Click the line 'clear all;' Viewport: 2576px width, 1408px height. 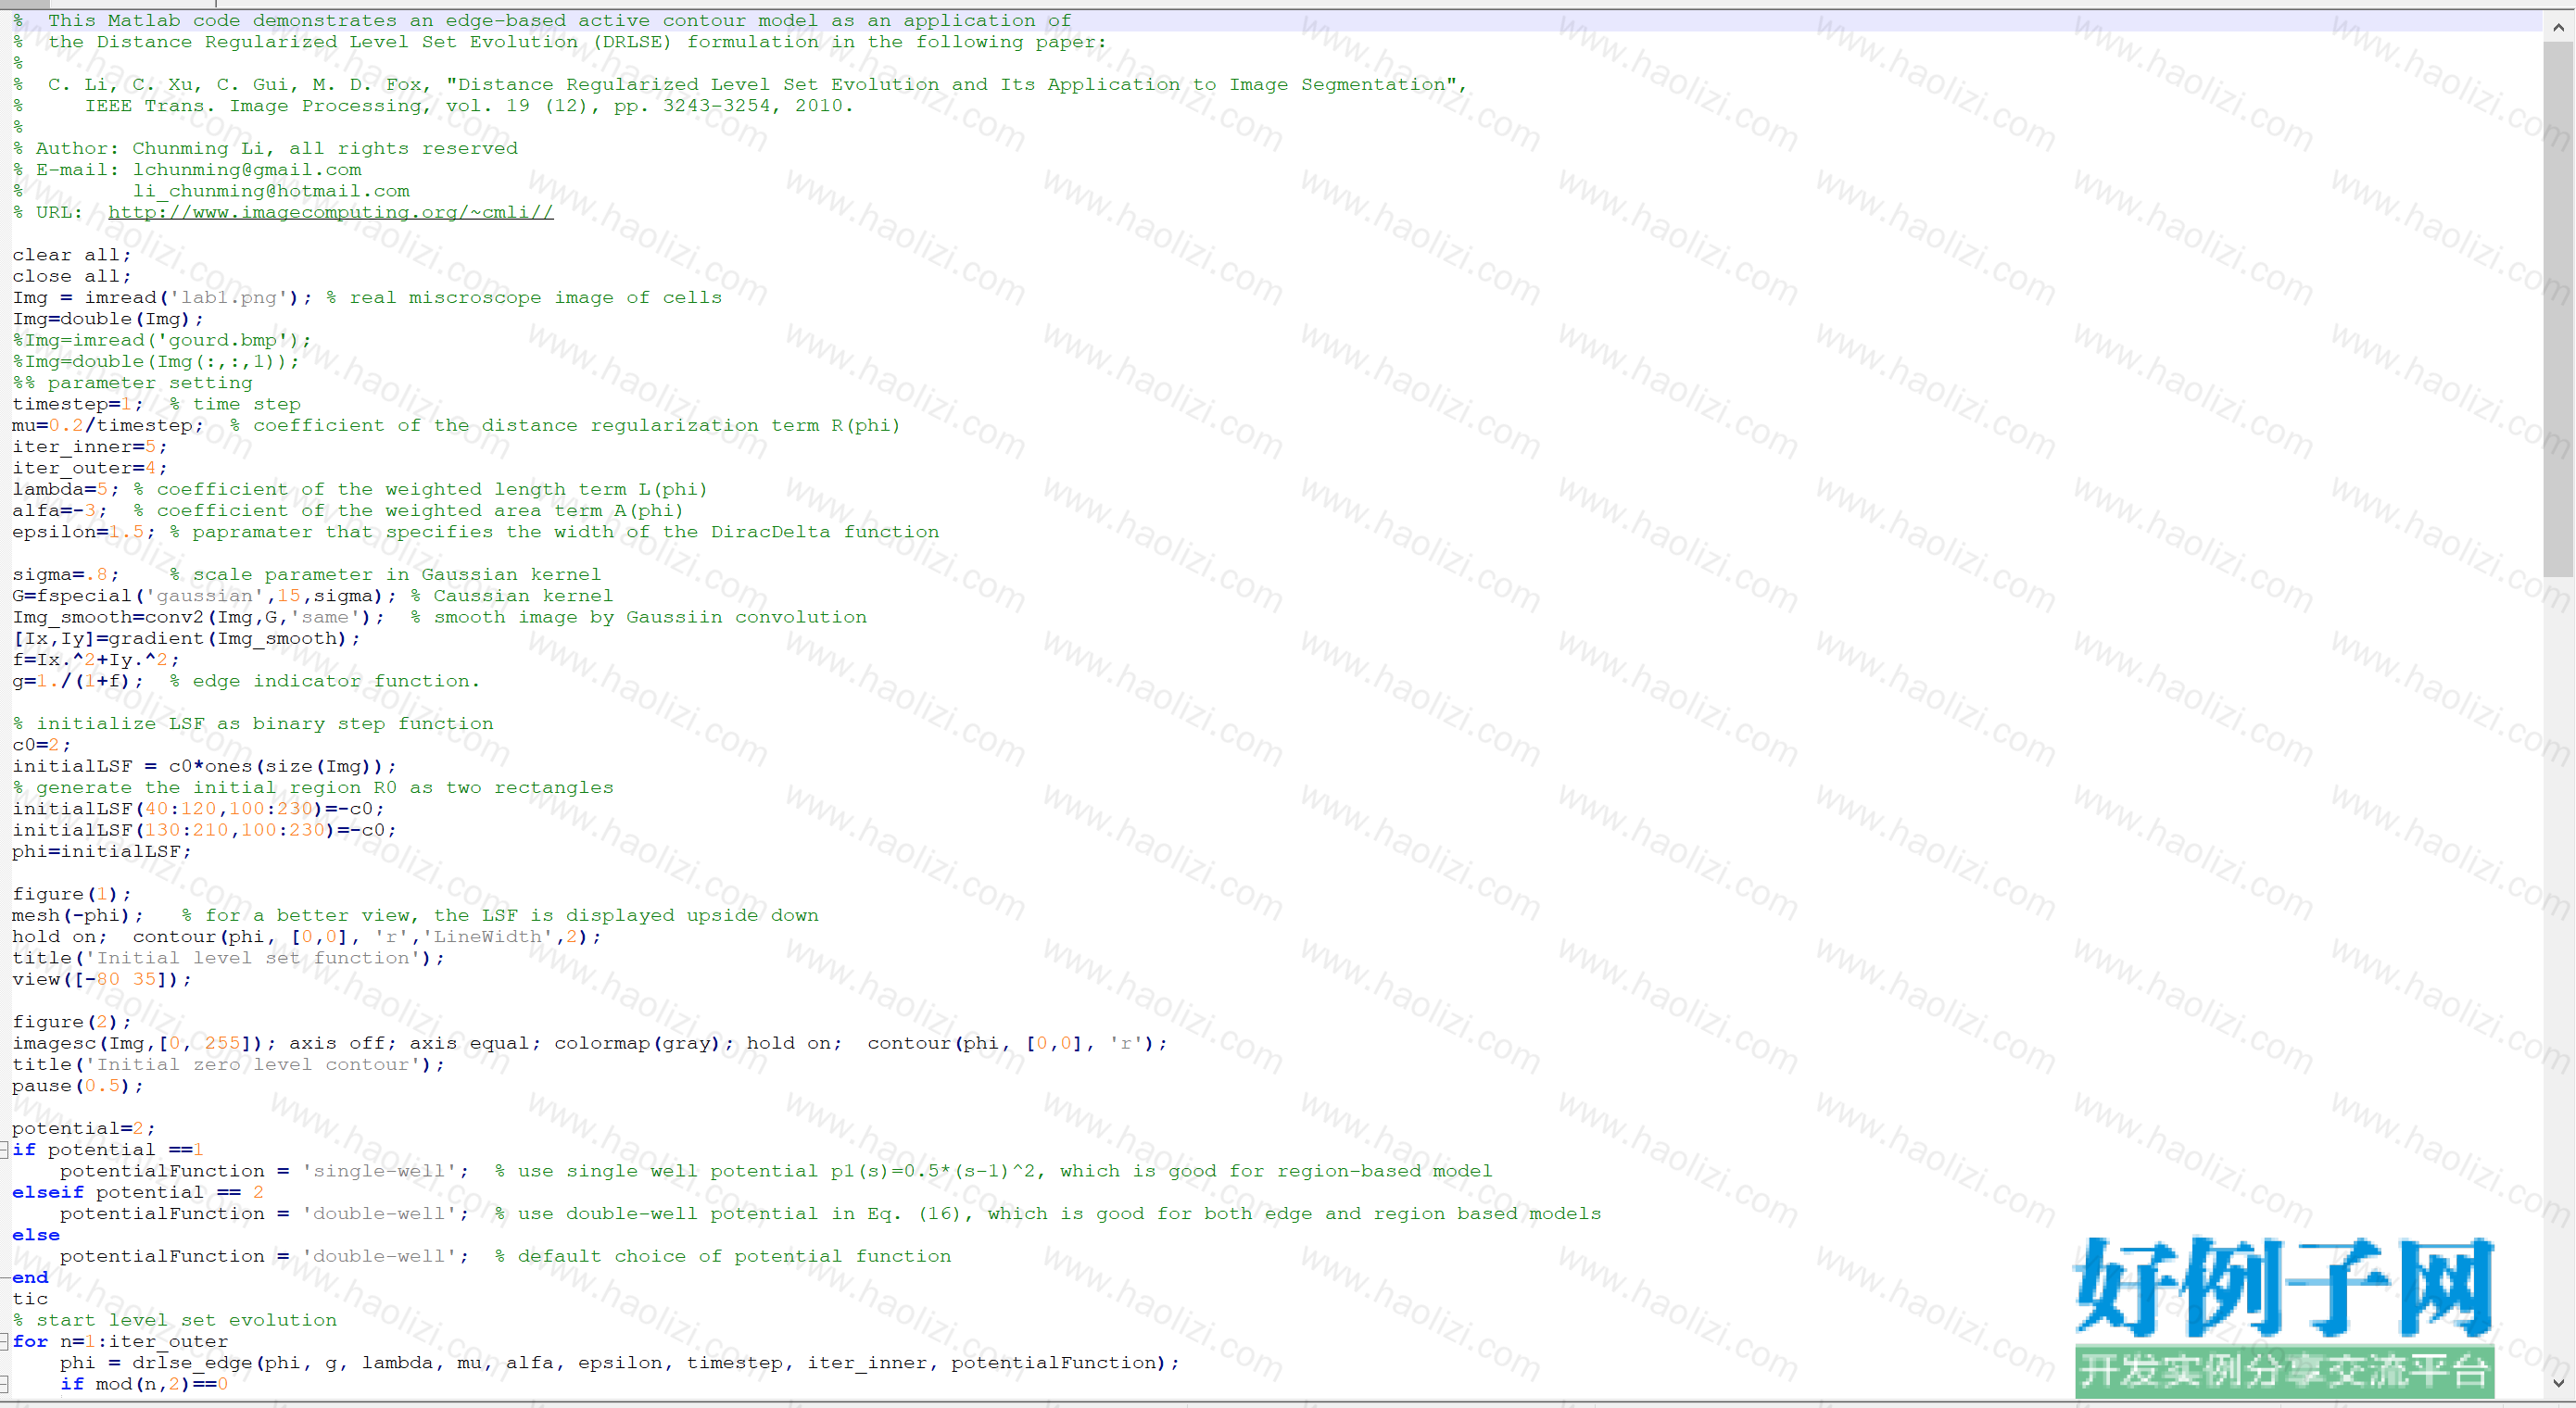click(x=71, y=255)
